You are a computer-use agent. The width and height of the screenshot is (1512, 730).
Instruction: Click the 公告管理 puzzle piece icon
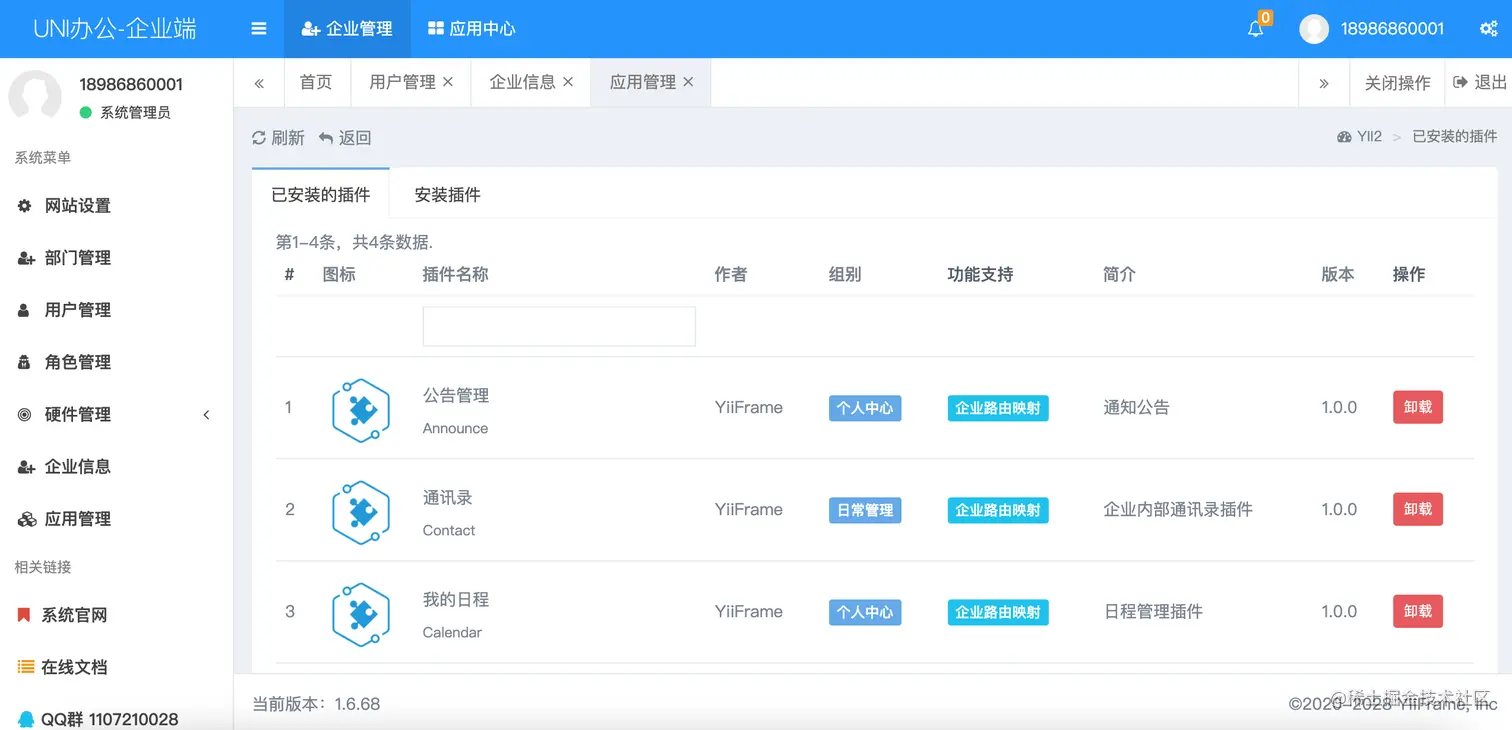tap(361, 409)
